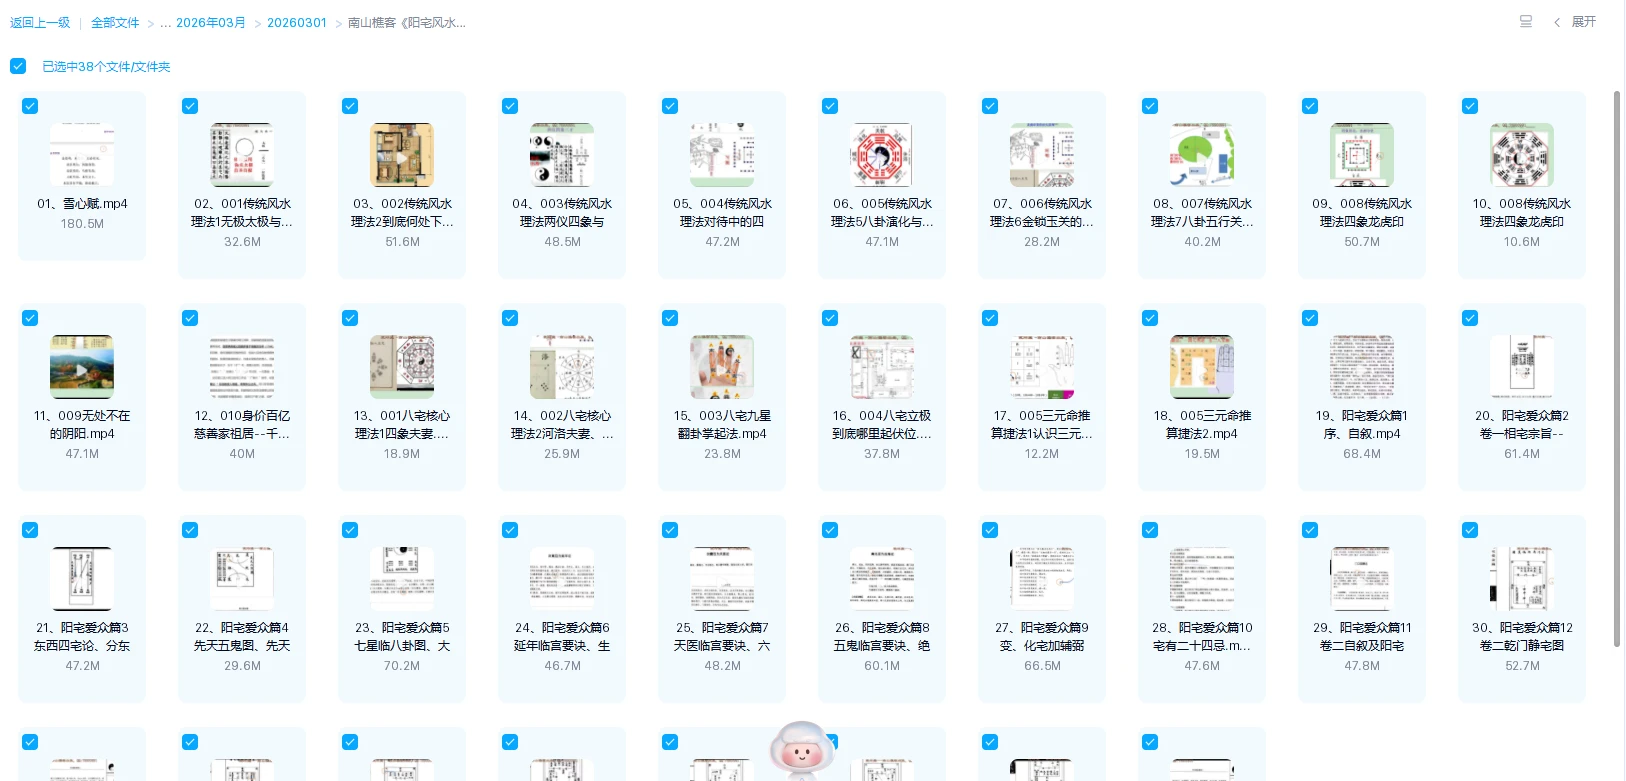Click the floating astronaut mascot assistant

[x=801, y=750]
